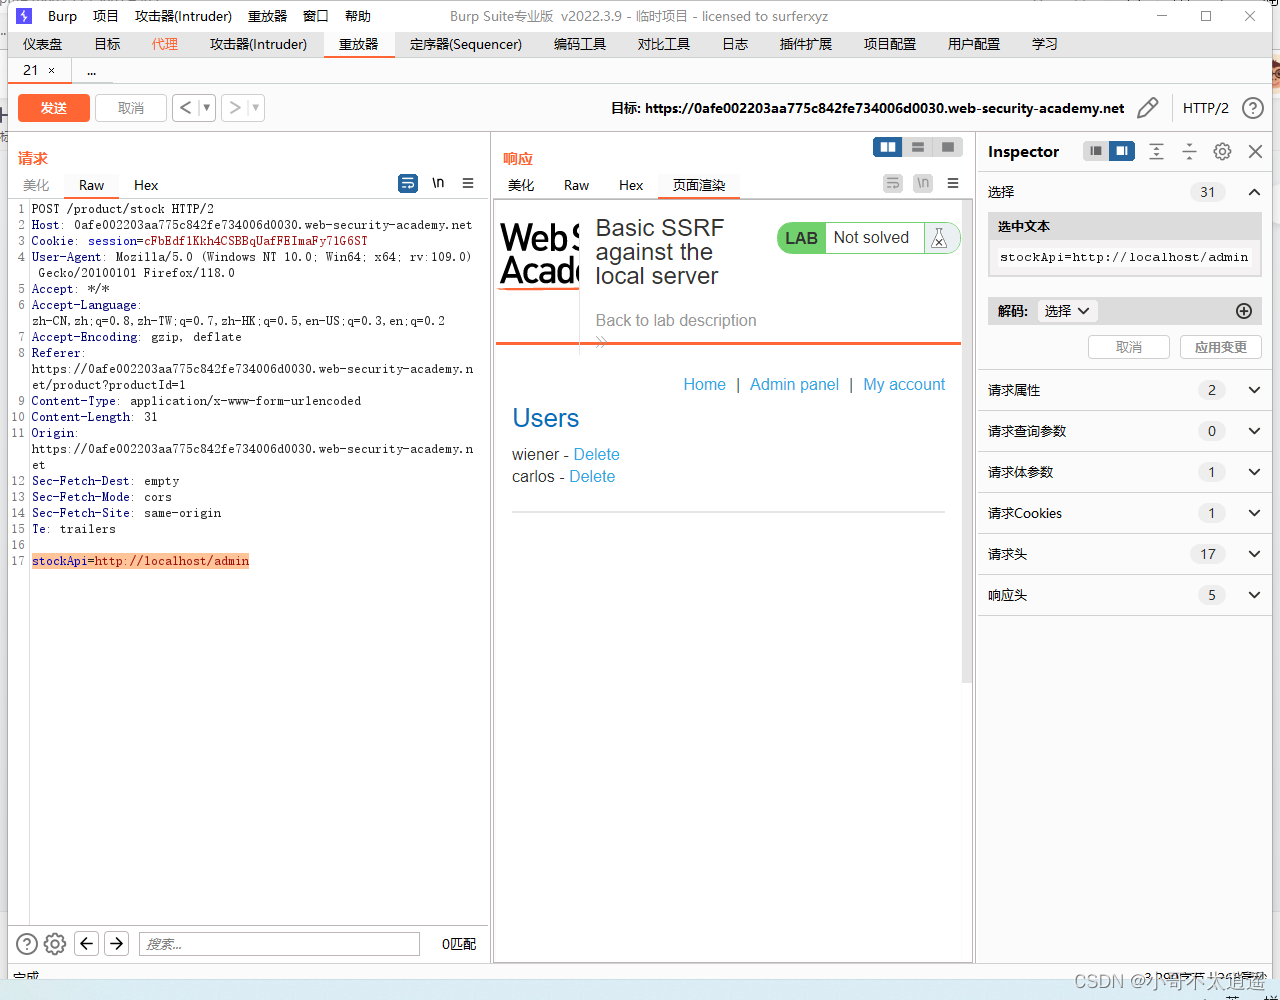
Task: Open the response pane hamburger menu
Action: pyautogui.click(x=953, y=184)
